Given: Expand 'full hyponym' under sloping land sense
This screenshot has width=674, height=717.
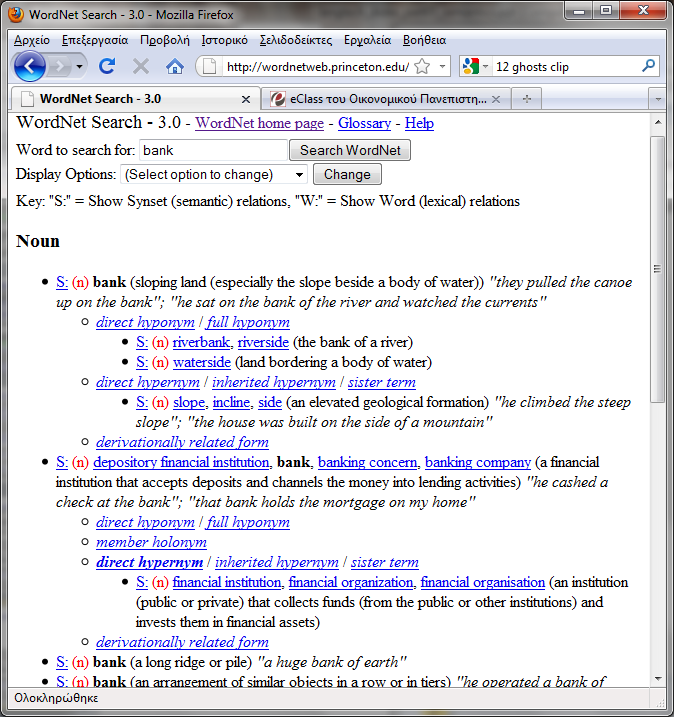Looking at the screenshot, I should [x=248, y=322].
